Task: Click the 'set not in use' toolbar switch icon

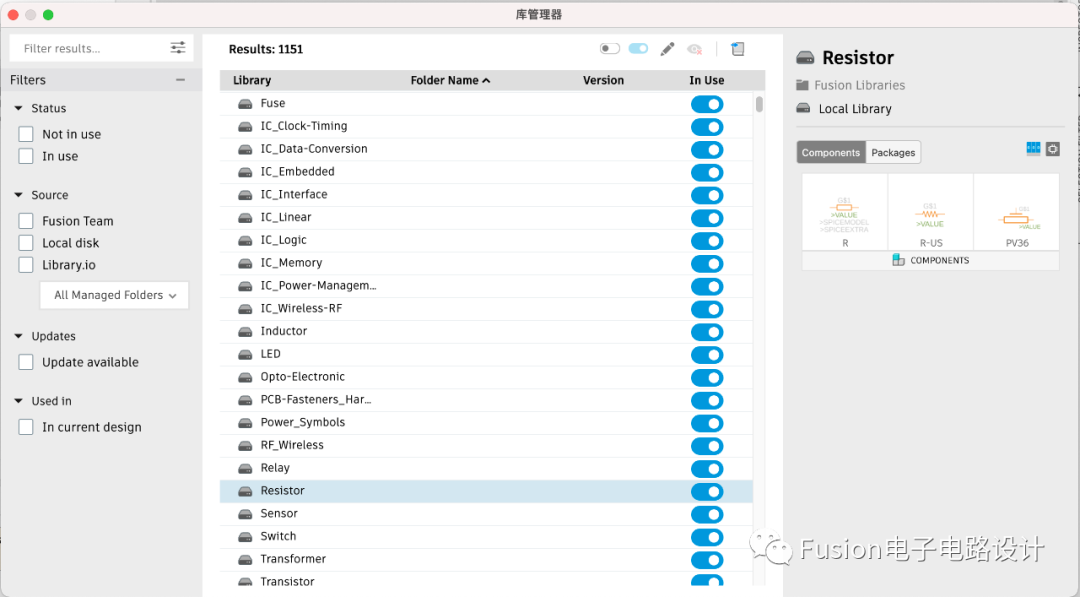Action: coord(610,48)
